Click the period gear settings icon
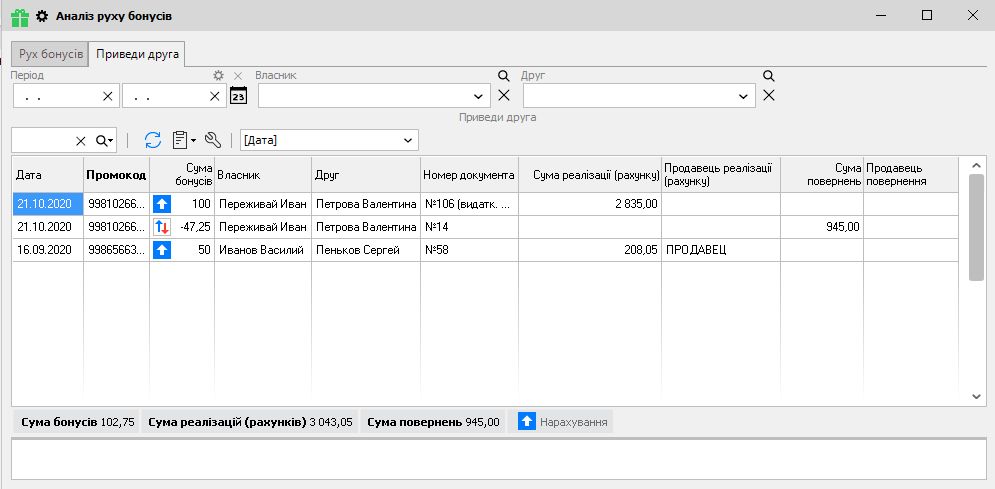The width and height of the screenshot is (995, 489). pos(219,76)
